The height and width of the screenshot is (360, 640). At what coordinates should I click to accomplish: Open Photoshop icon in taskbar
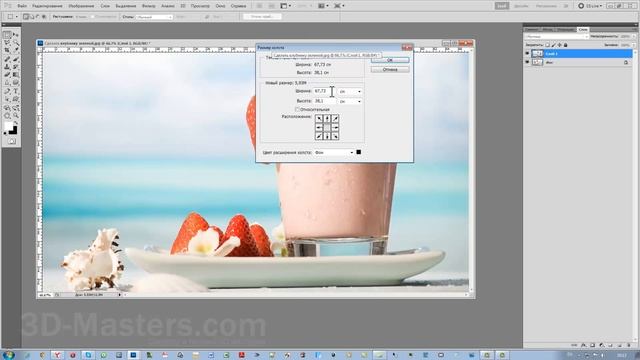pyautogui.click(x=133, y=355)
